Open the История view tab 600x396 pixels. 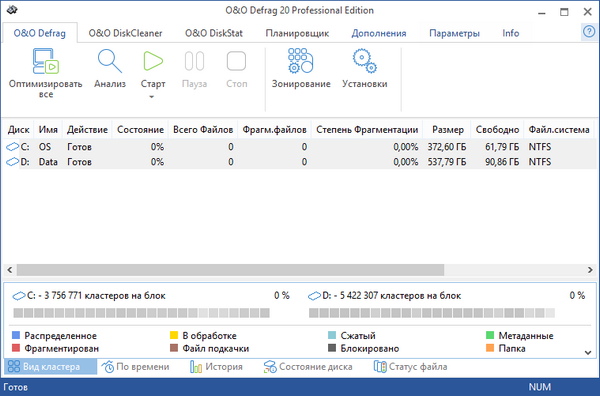216,367
